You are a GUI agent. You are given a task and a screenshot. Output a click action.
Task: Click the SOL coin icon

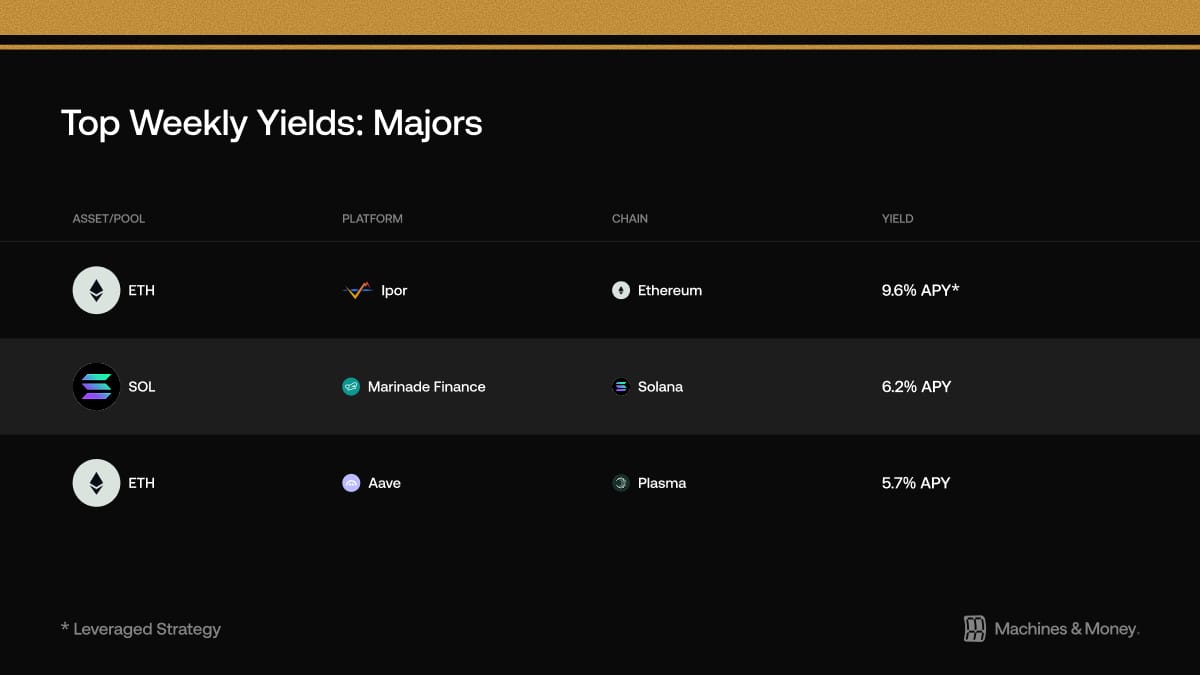pyautogui.click(x=96, y=386)
